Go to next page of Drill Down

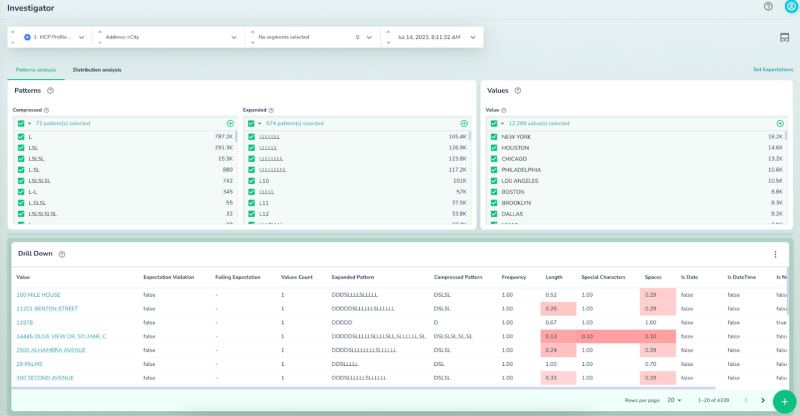click(x=762, y=400)
